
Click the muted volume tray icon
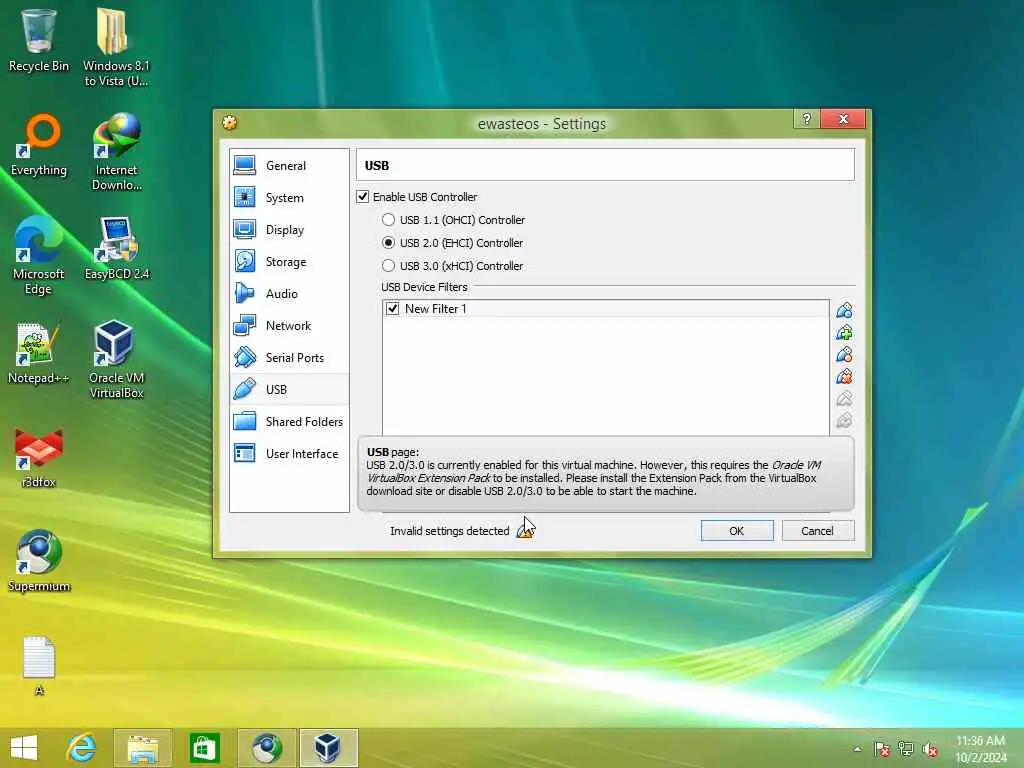pos(930,750)
